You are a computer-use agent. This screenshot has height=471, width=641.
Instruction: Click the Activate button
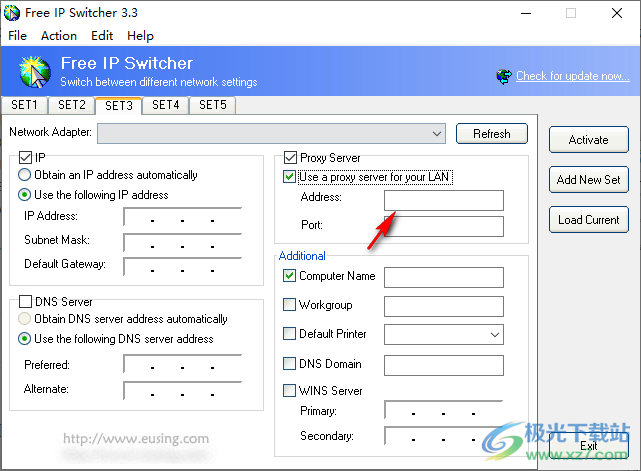tap(589, 140)
